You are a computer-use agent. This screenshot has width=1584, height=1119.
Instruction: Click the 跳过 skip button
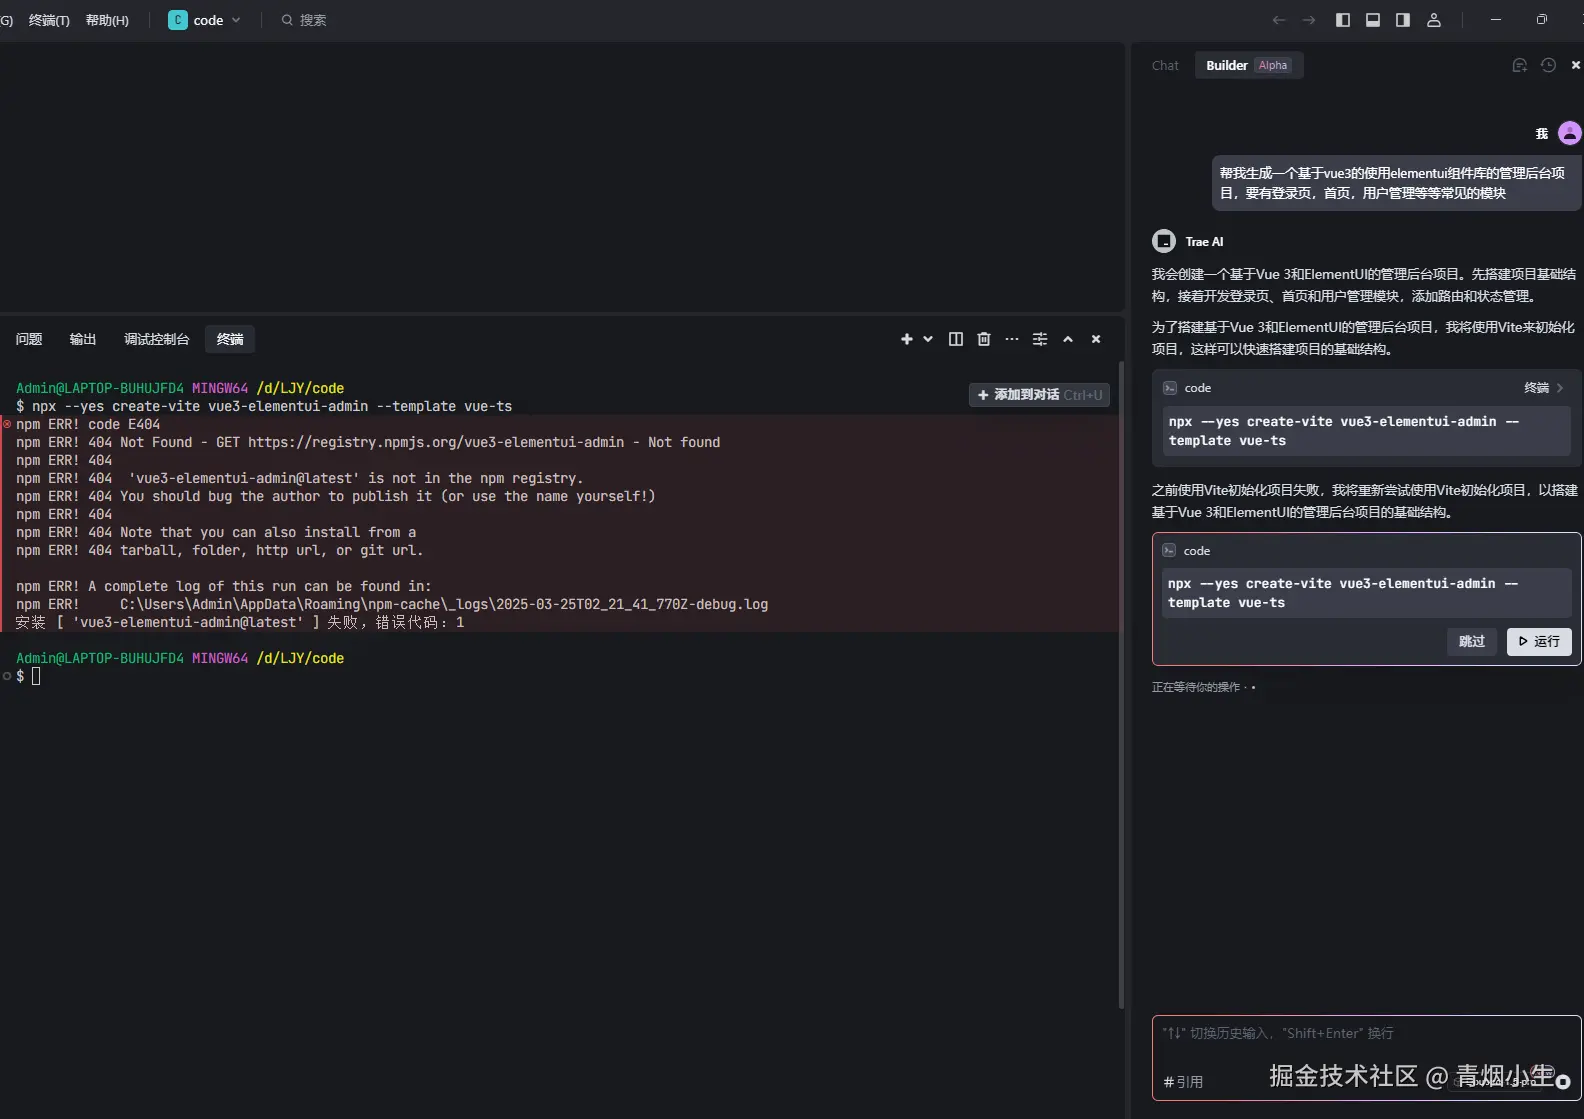click(1471, 642)
